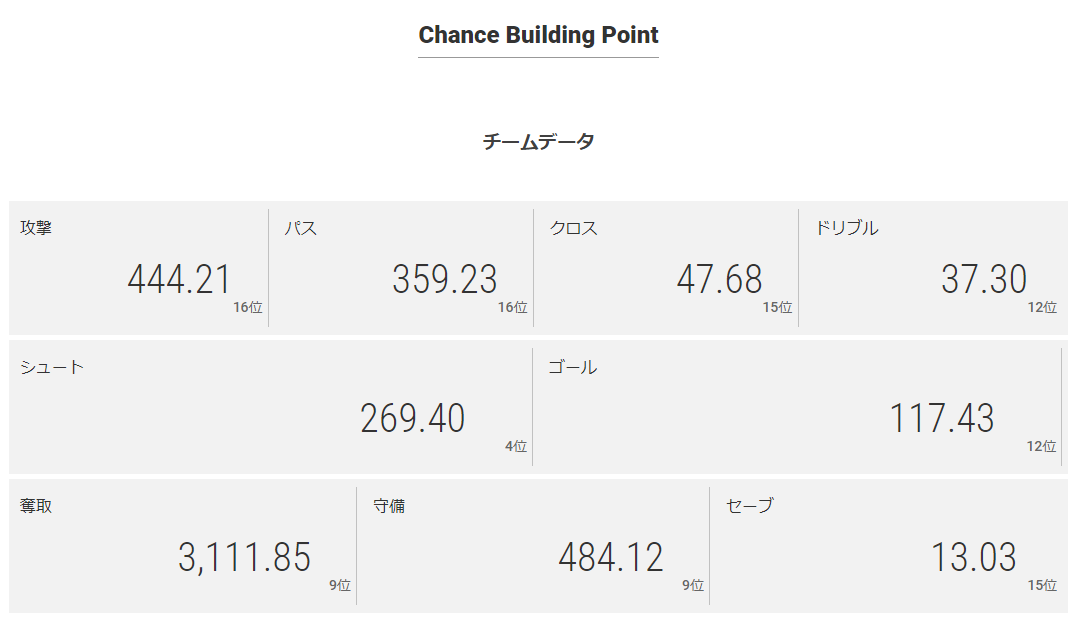Select the ゴール label
This screenshot has width=1076, height=624.
click(573, 367)
